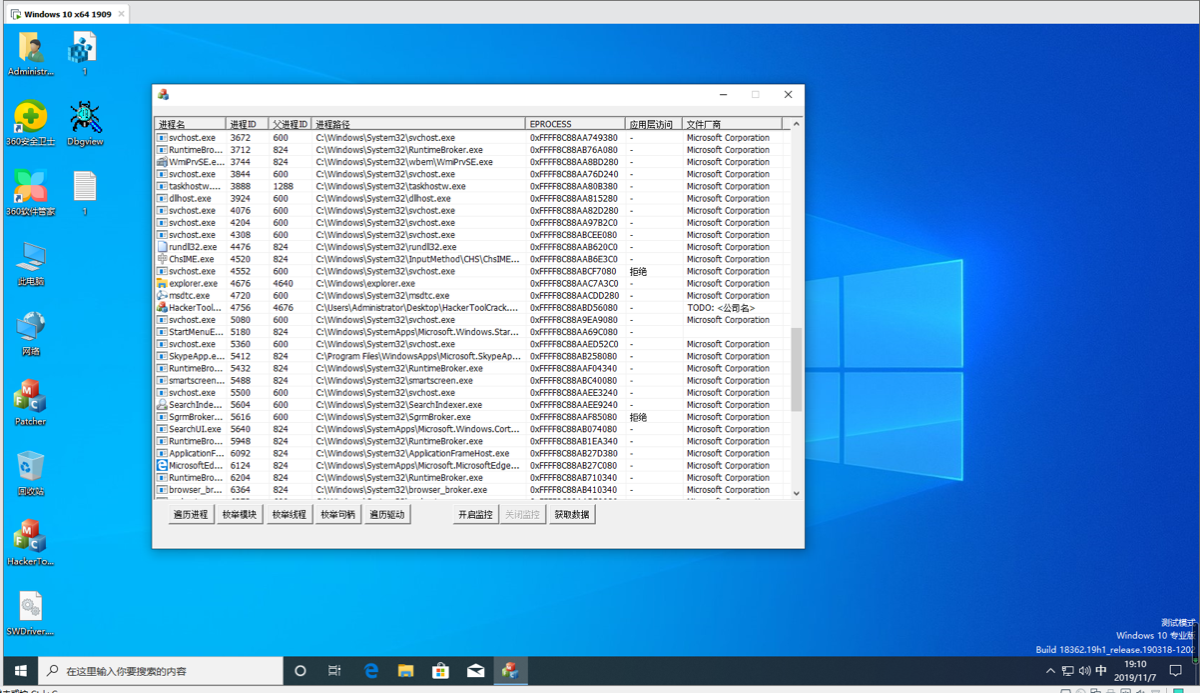This screenshot has height=693, width=1200.
Task: Select the SearchIndexer process row
Action: tap(472, 405)
